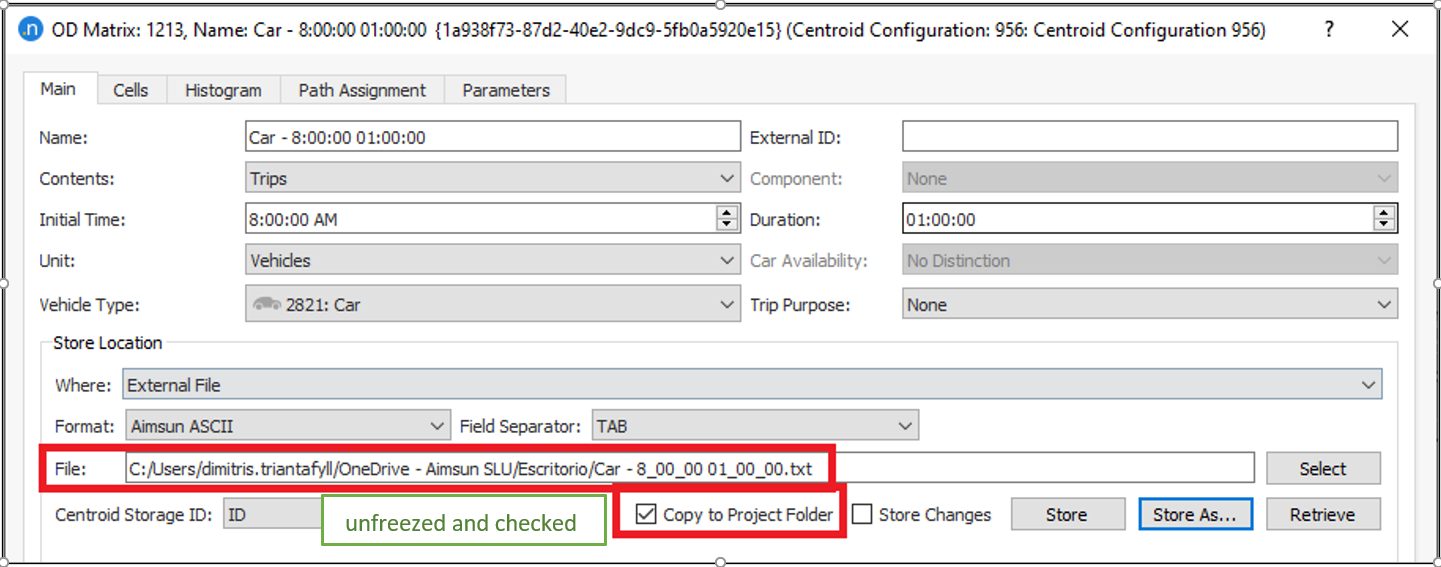
Task: Go to the Path Assignment tab
Action: pyautogui.click(x=362, y=90)
